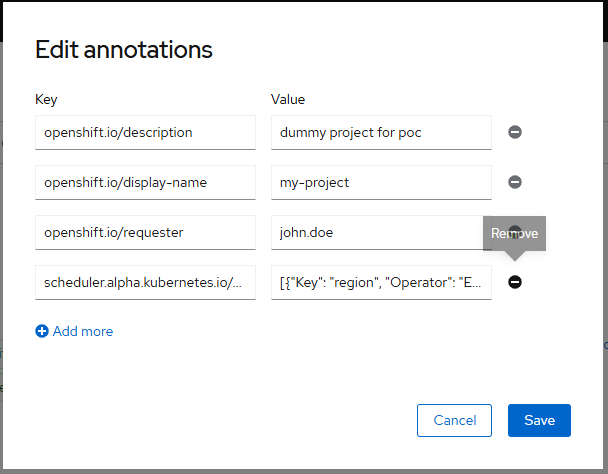Click the Value column label
Screen dimensions: 608x474
(x=288, y=99)
